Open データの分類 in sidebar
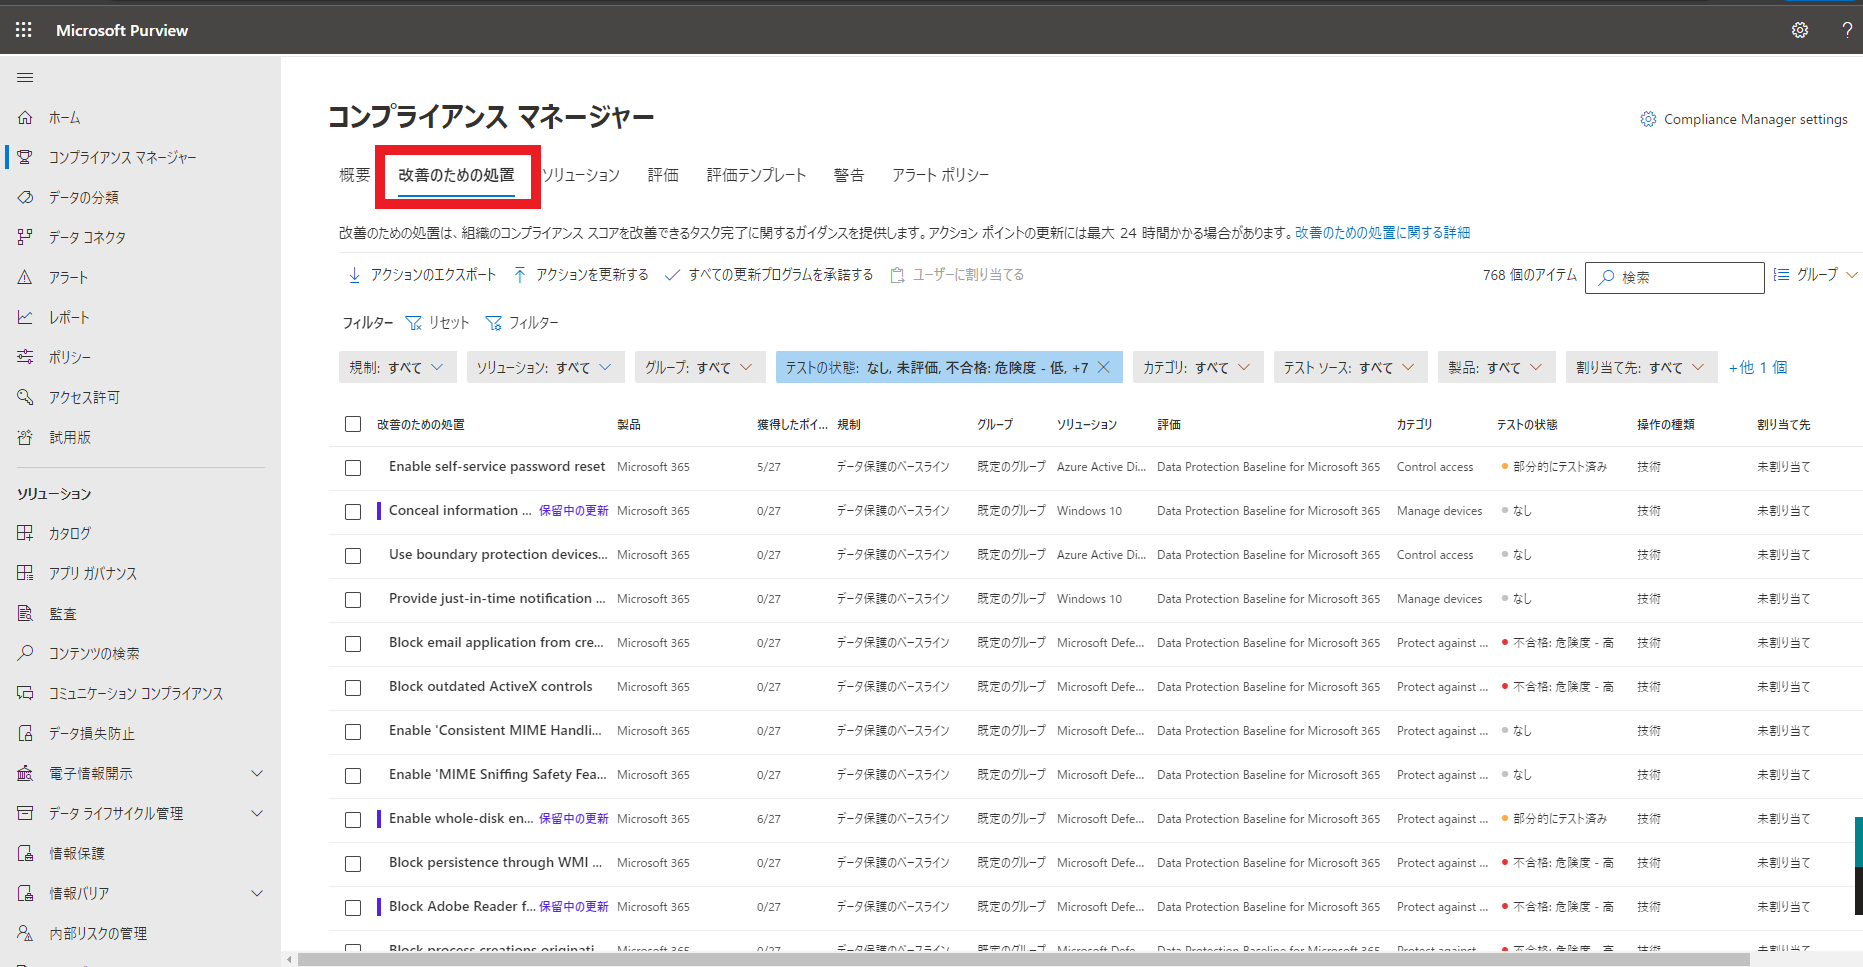This screenshot has width=1863, height=967. pos(83,197)
